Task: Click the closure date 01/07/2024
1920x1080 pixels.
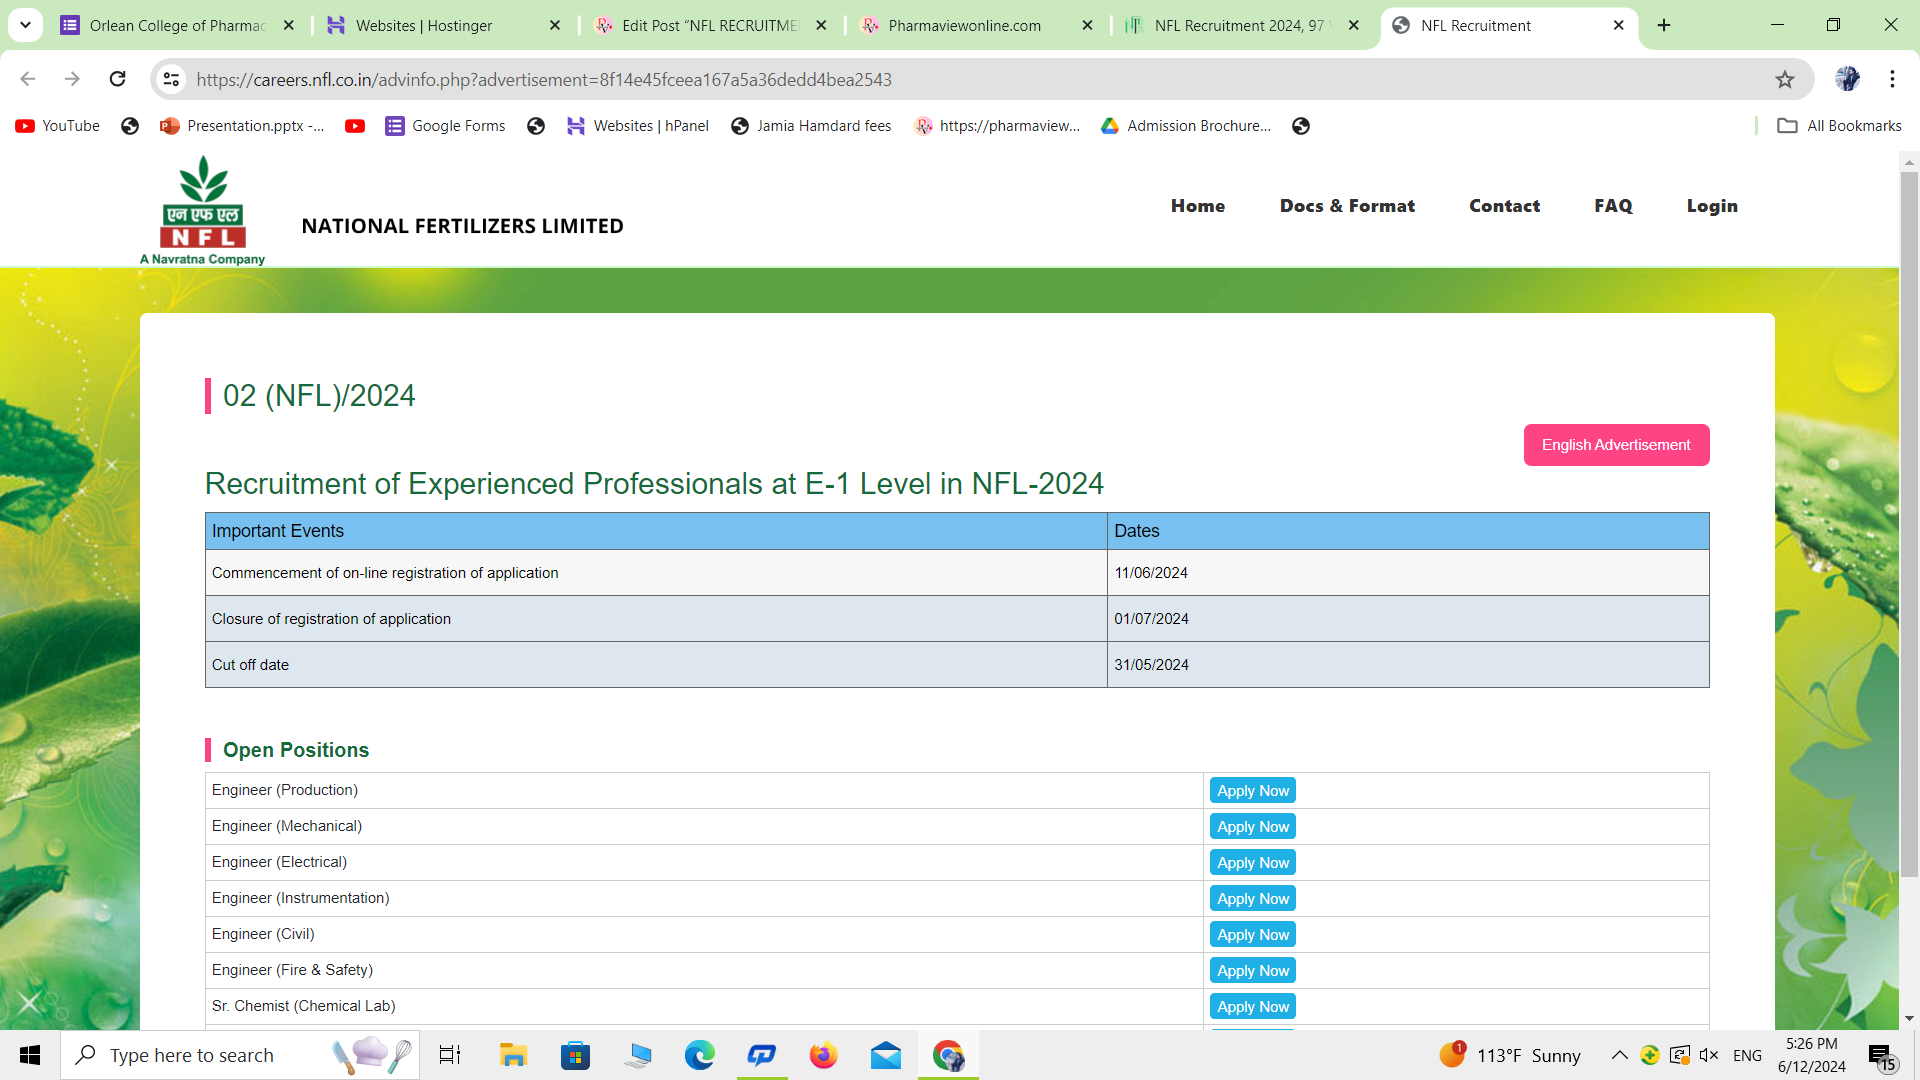Action: pos(1151,619)
